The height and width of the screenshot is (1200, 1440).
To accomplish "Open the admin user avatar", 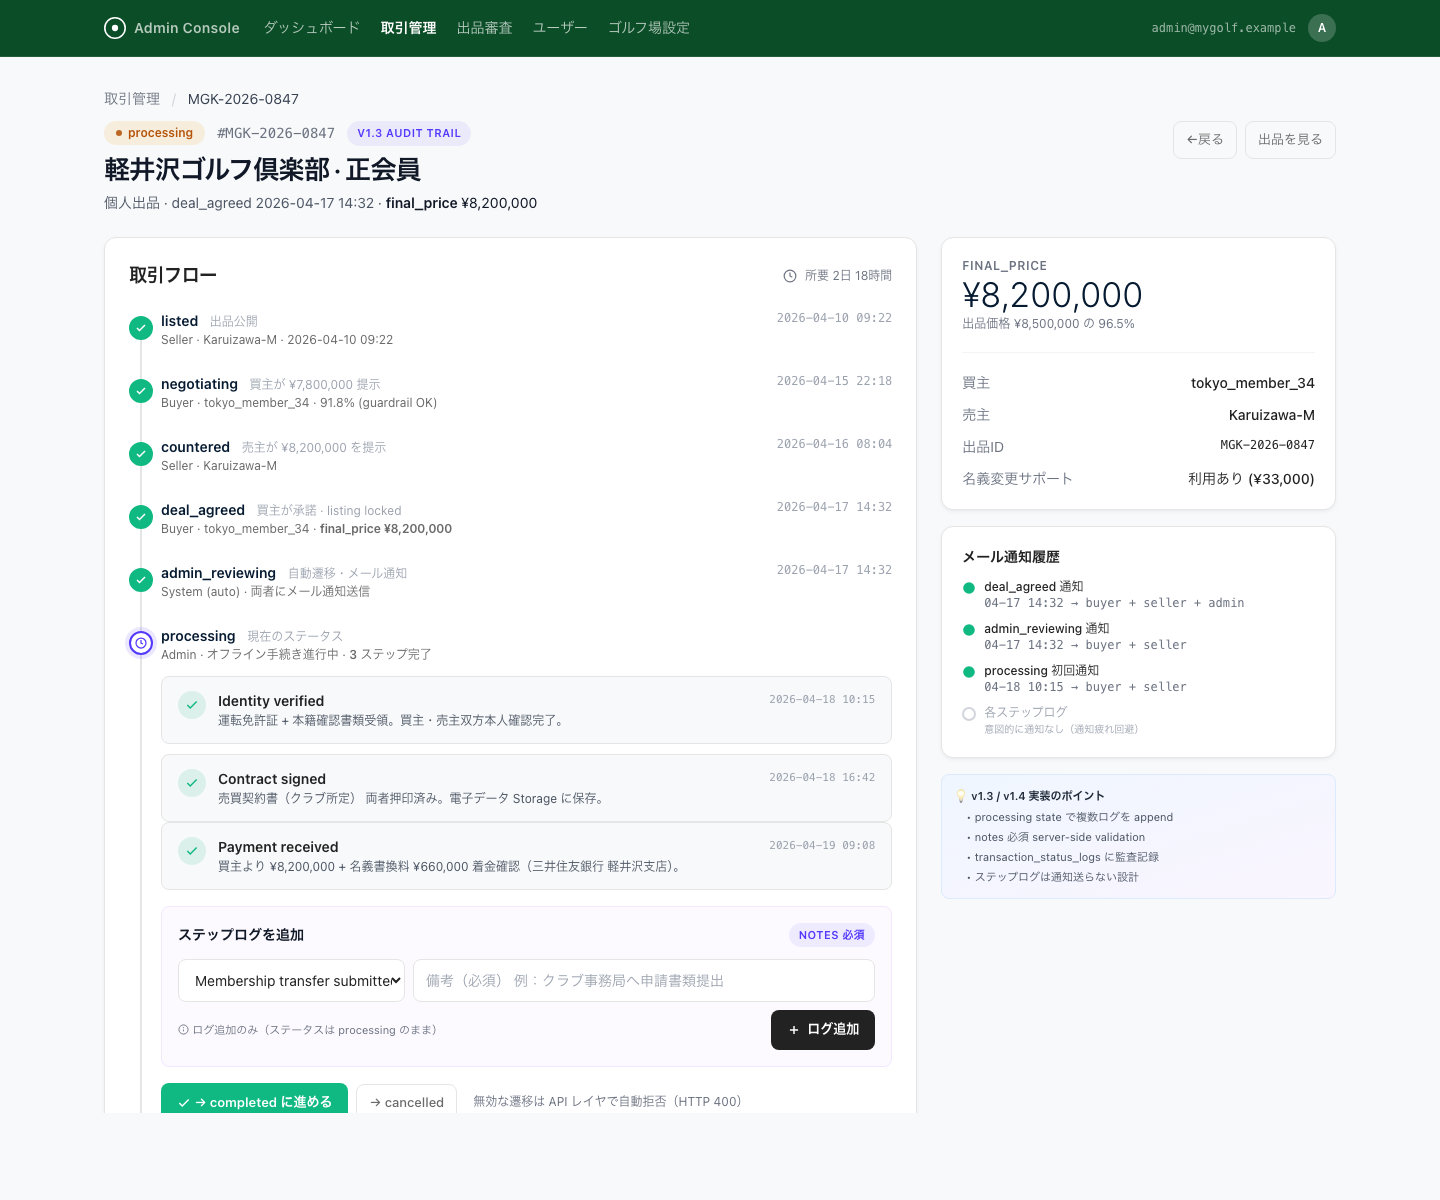I will click(x=1321, y=28).
